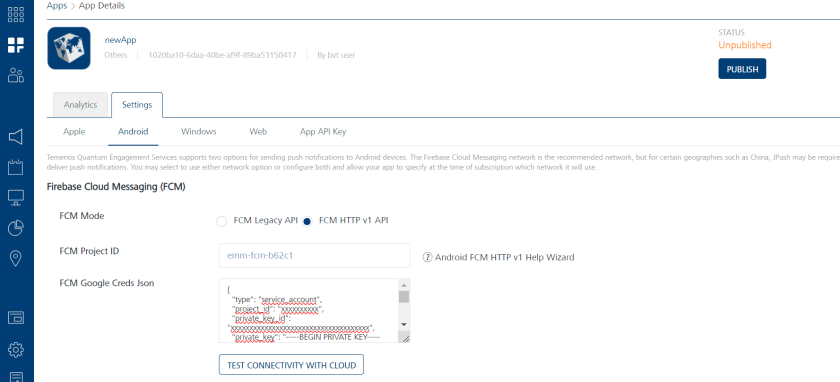Click the Firebase Cloud Messaging (FCM) heading
This screenshot has height=382, width=840.
(116, 187)
